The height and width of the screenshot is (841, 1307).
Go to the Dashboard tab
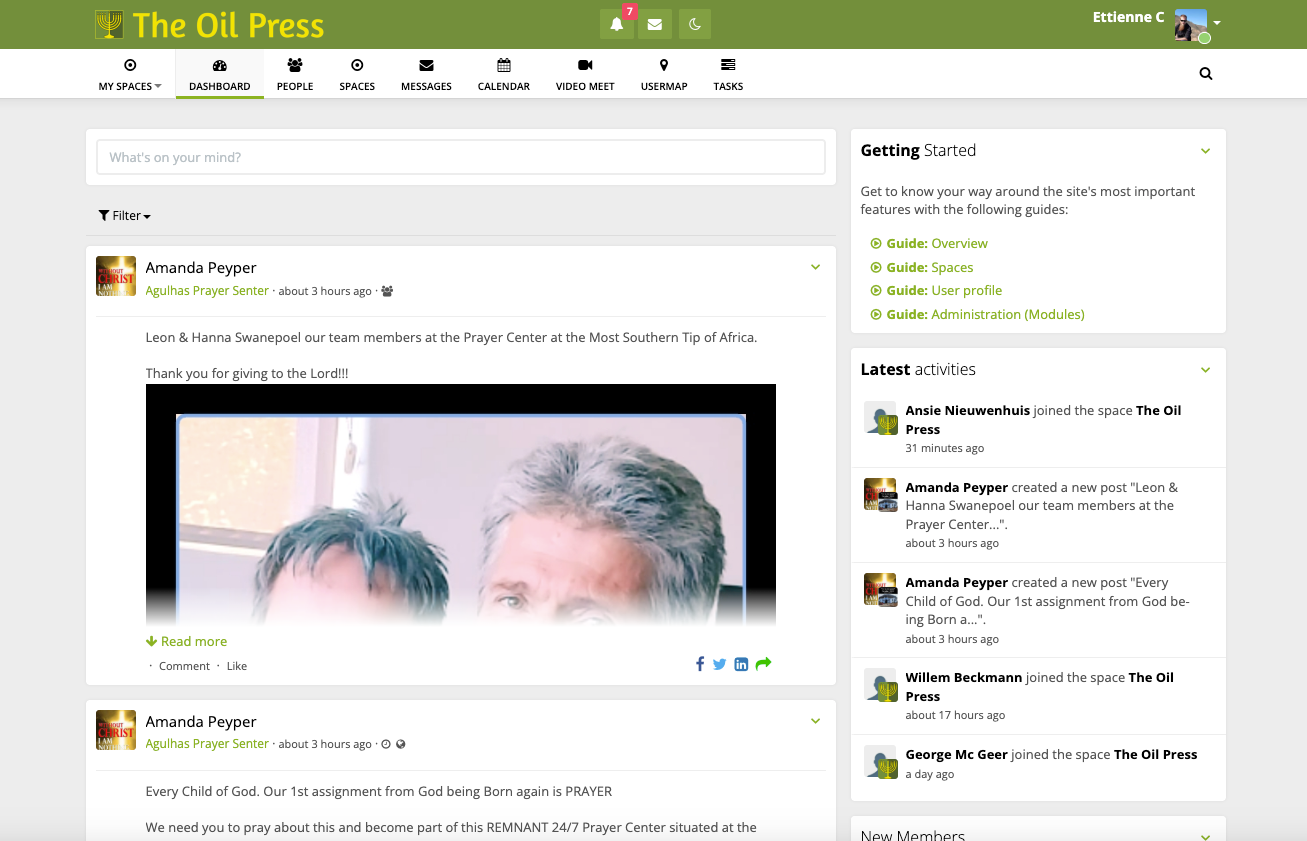(x=220, y=74)
